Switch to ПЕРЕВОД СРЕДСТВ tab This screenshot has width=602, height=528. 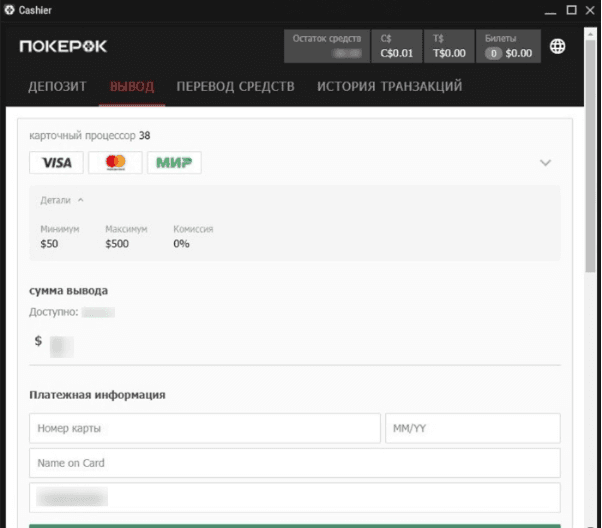(235, 86)
